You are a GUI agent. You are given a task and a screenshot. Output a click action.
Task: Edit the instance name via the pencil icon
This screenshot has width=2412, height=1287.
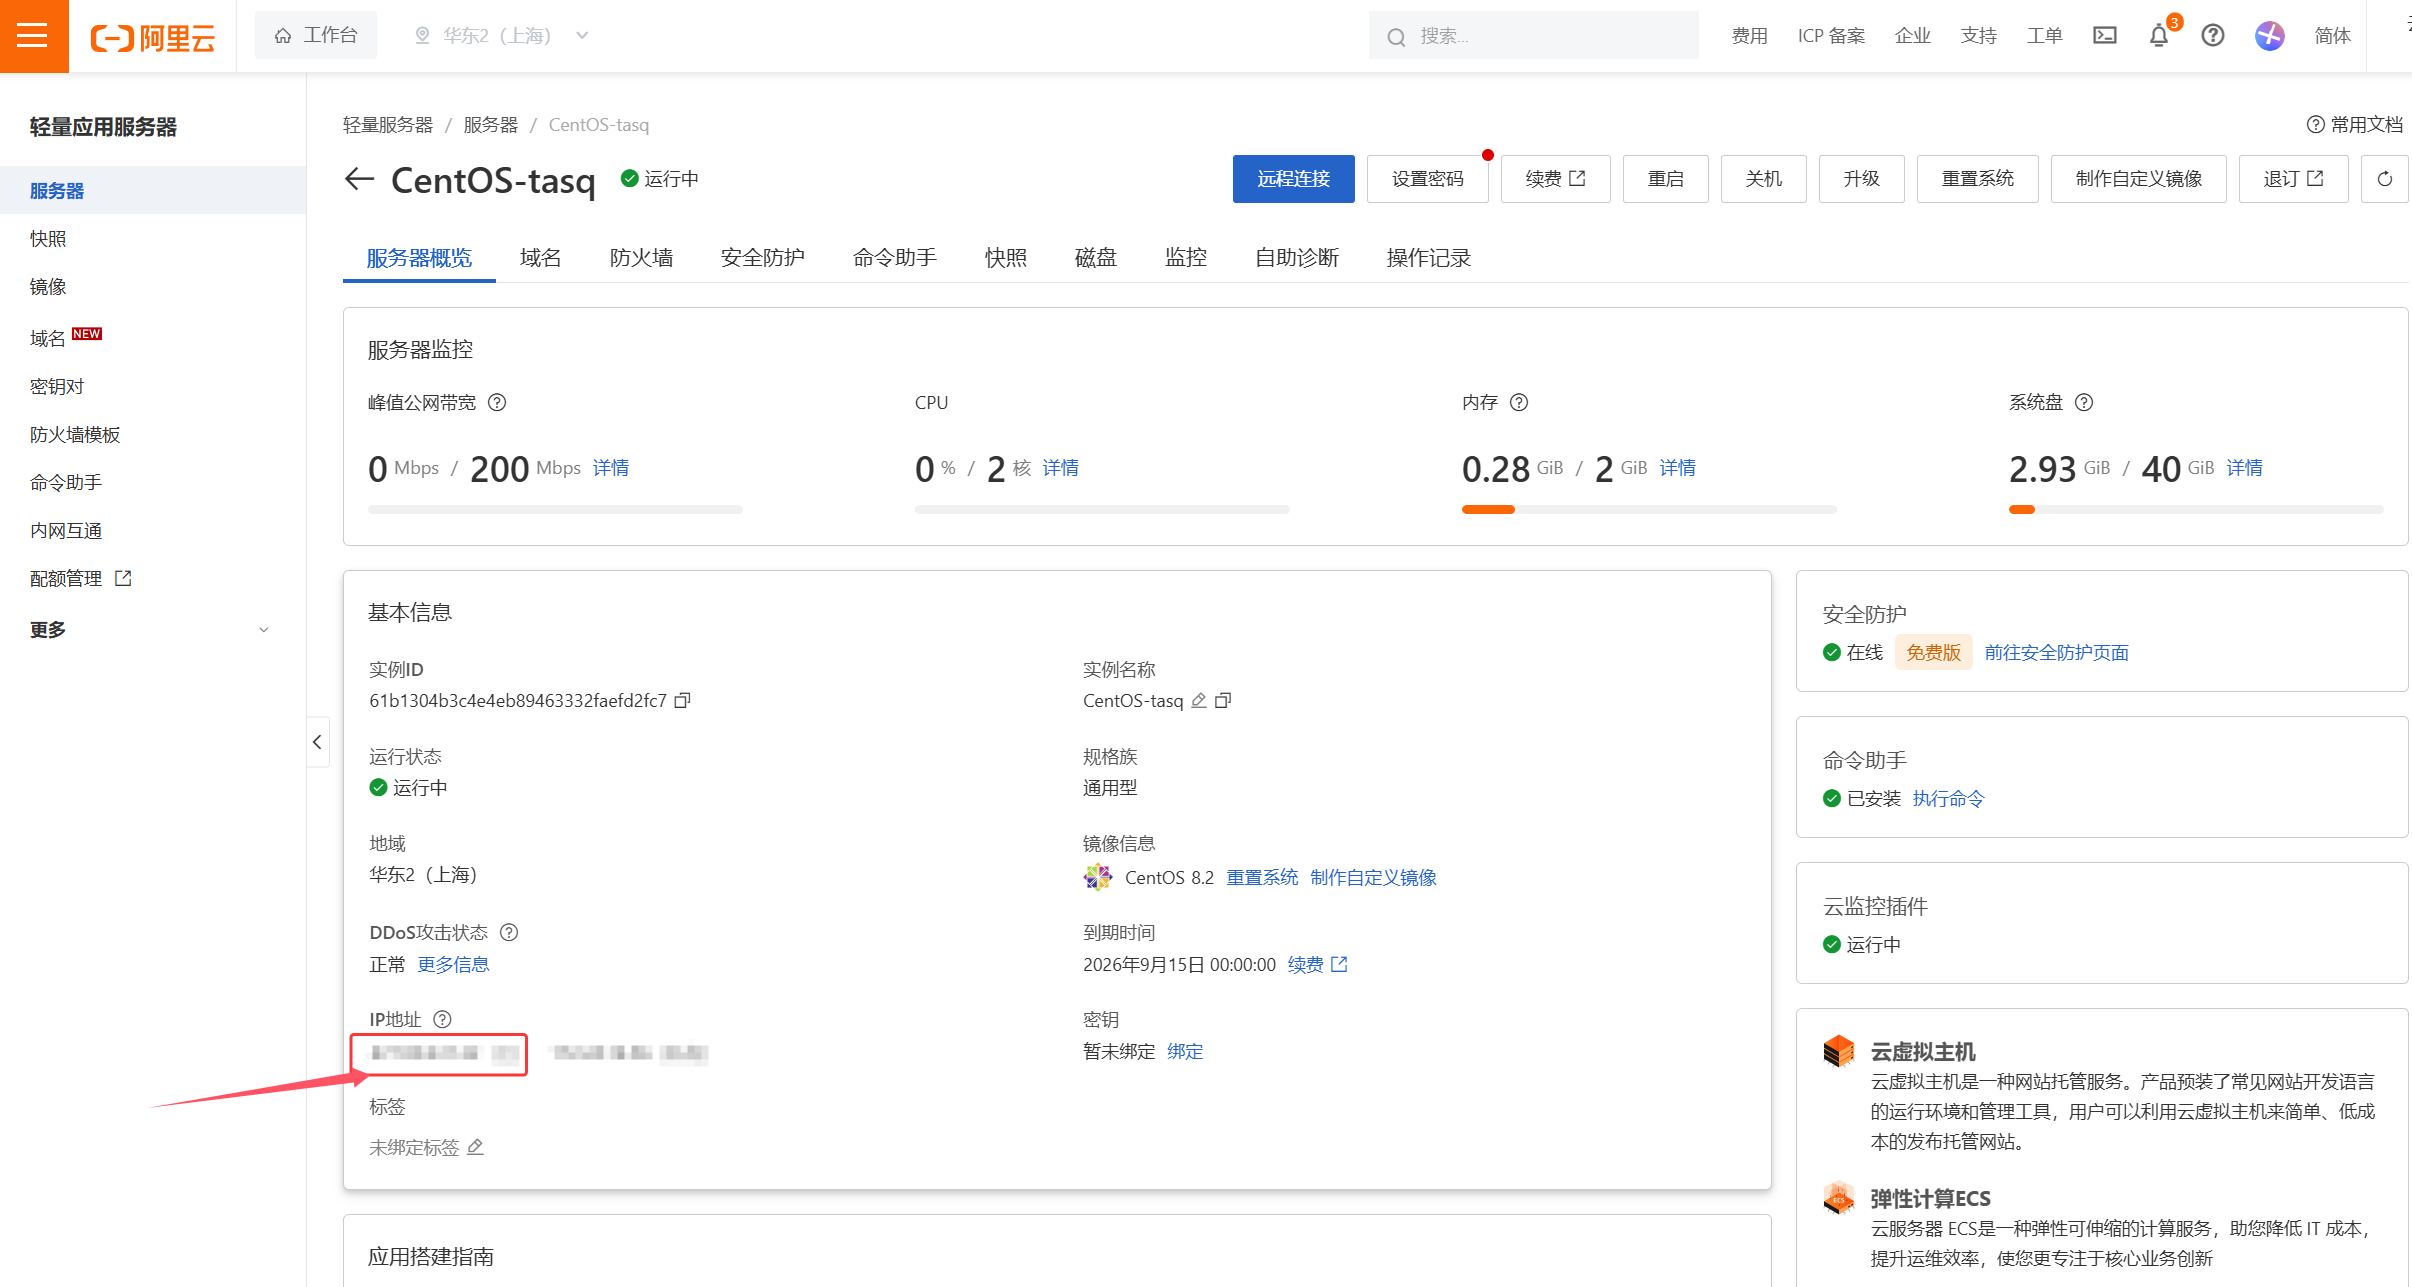tap(1198, 701)
